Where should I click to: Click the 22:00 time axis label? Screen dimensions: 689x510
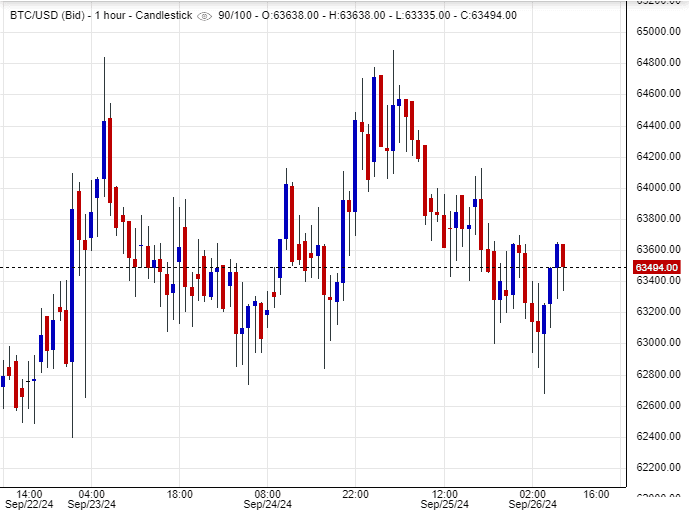[356, 494]
